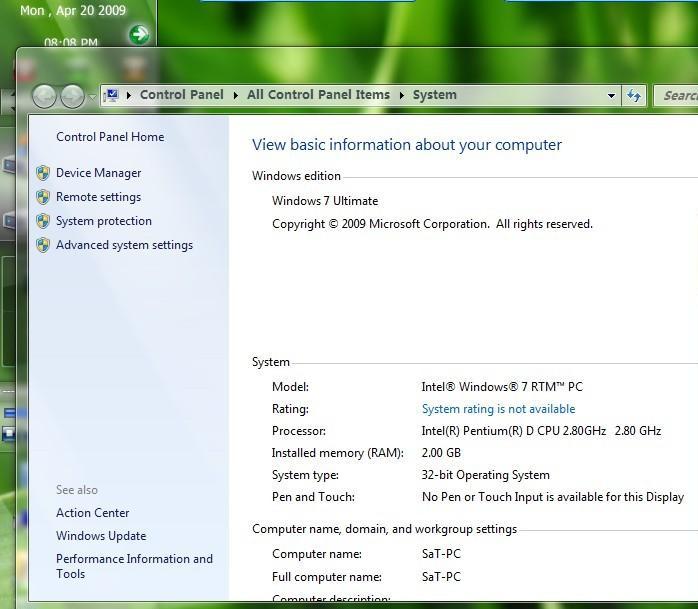Open the address bar history dropdown
The width and height of the screenshot is (698, 609).
point(611,96)
